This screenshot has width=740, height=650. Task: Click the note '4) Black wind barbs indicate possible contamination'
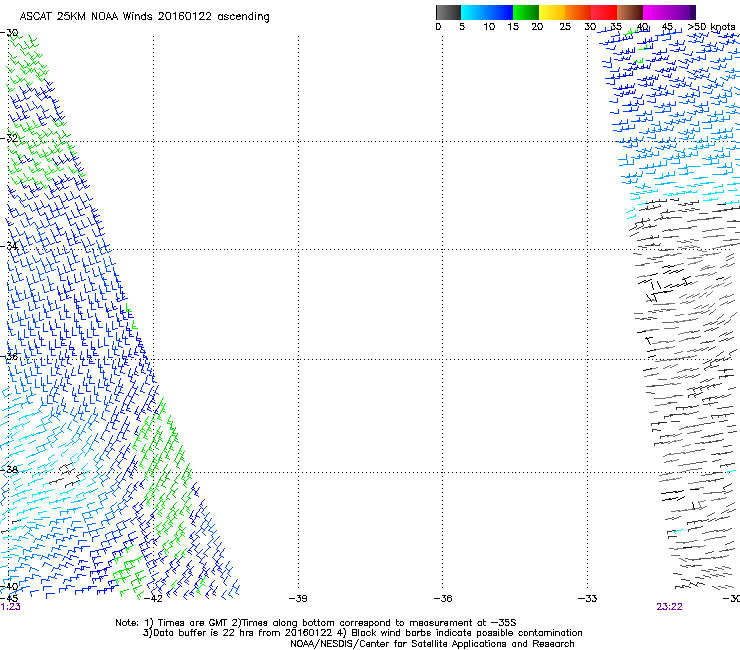point(460,633)
